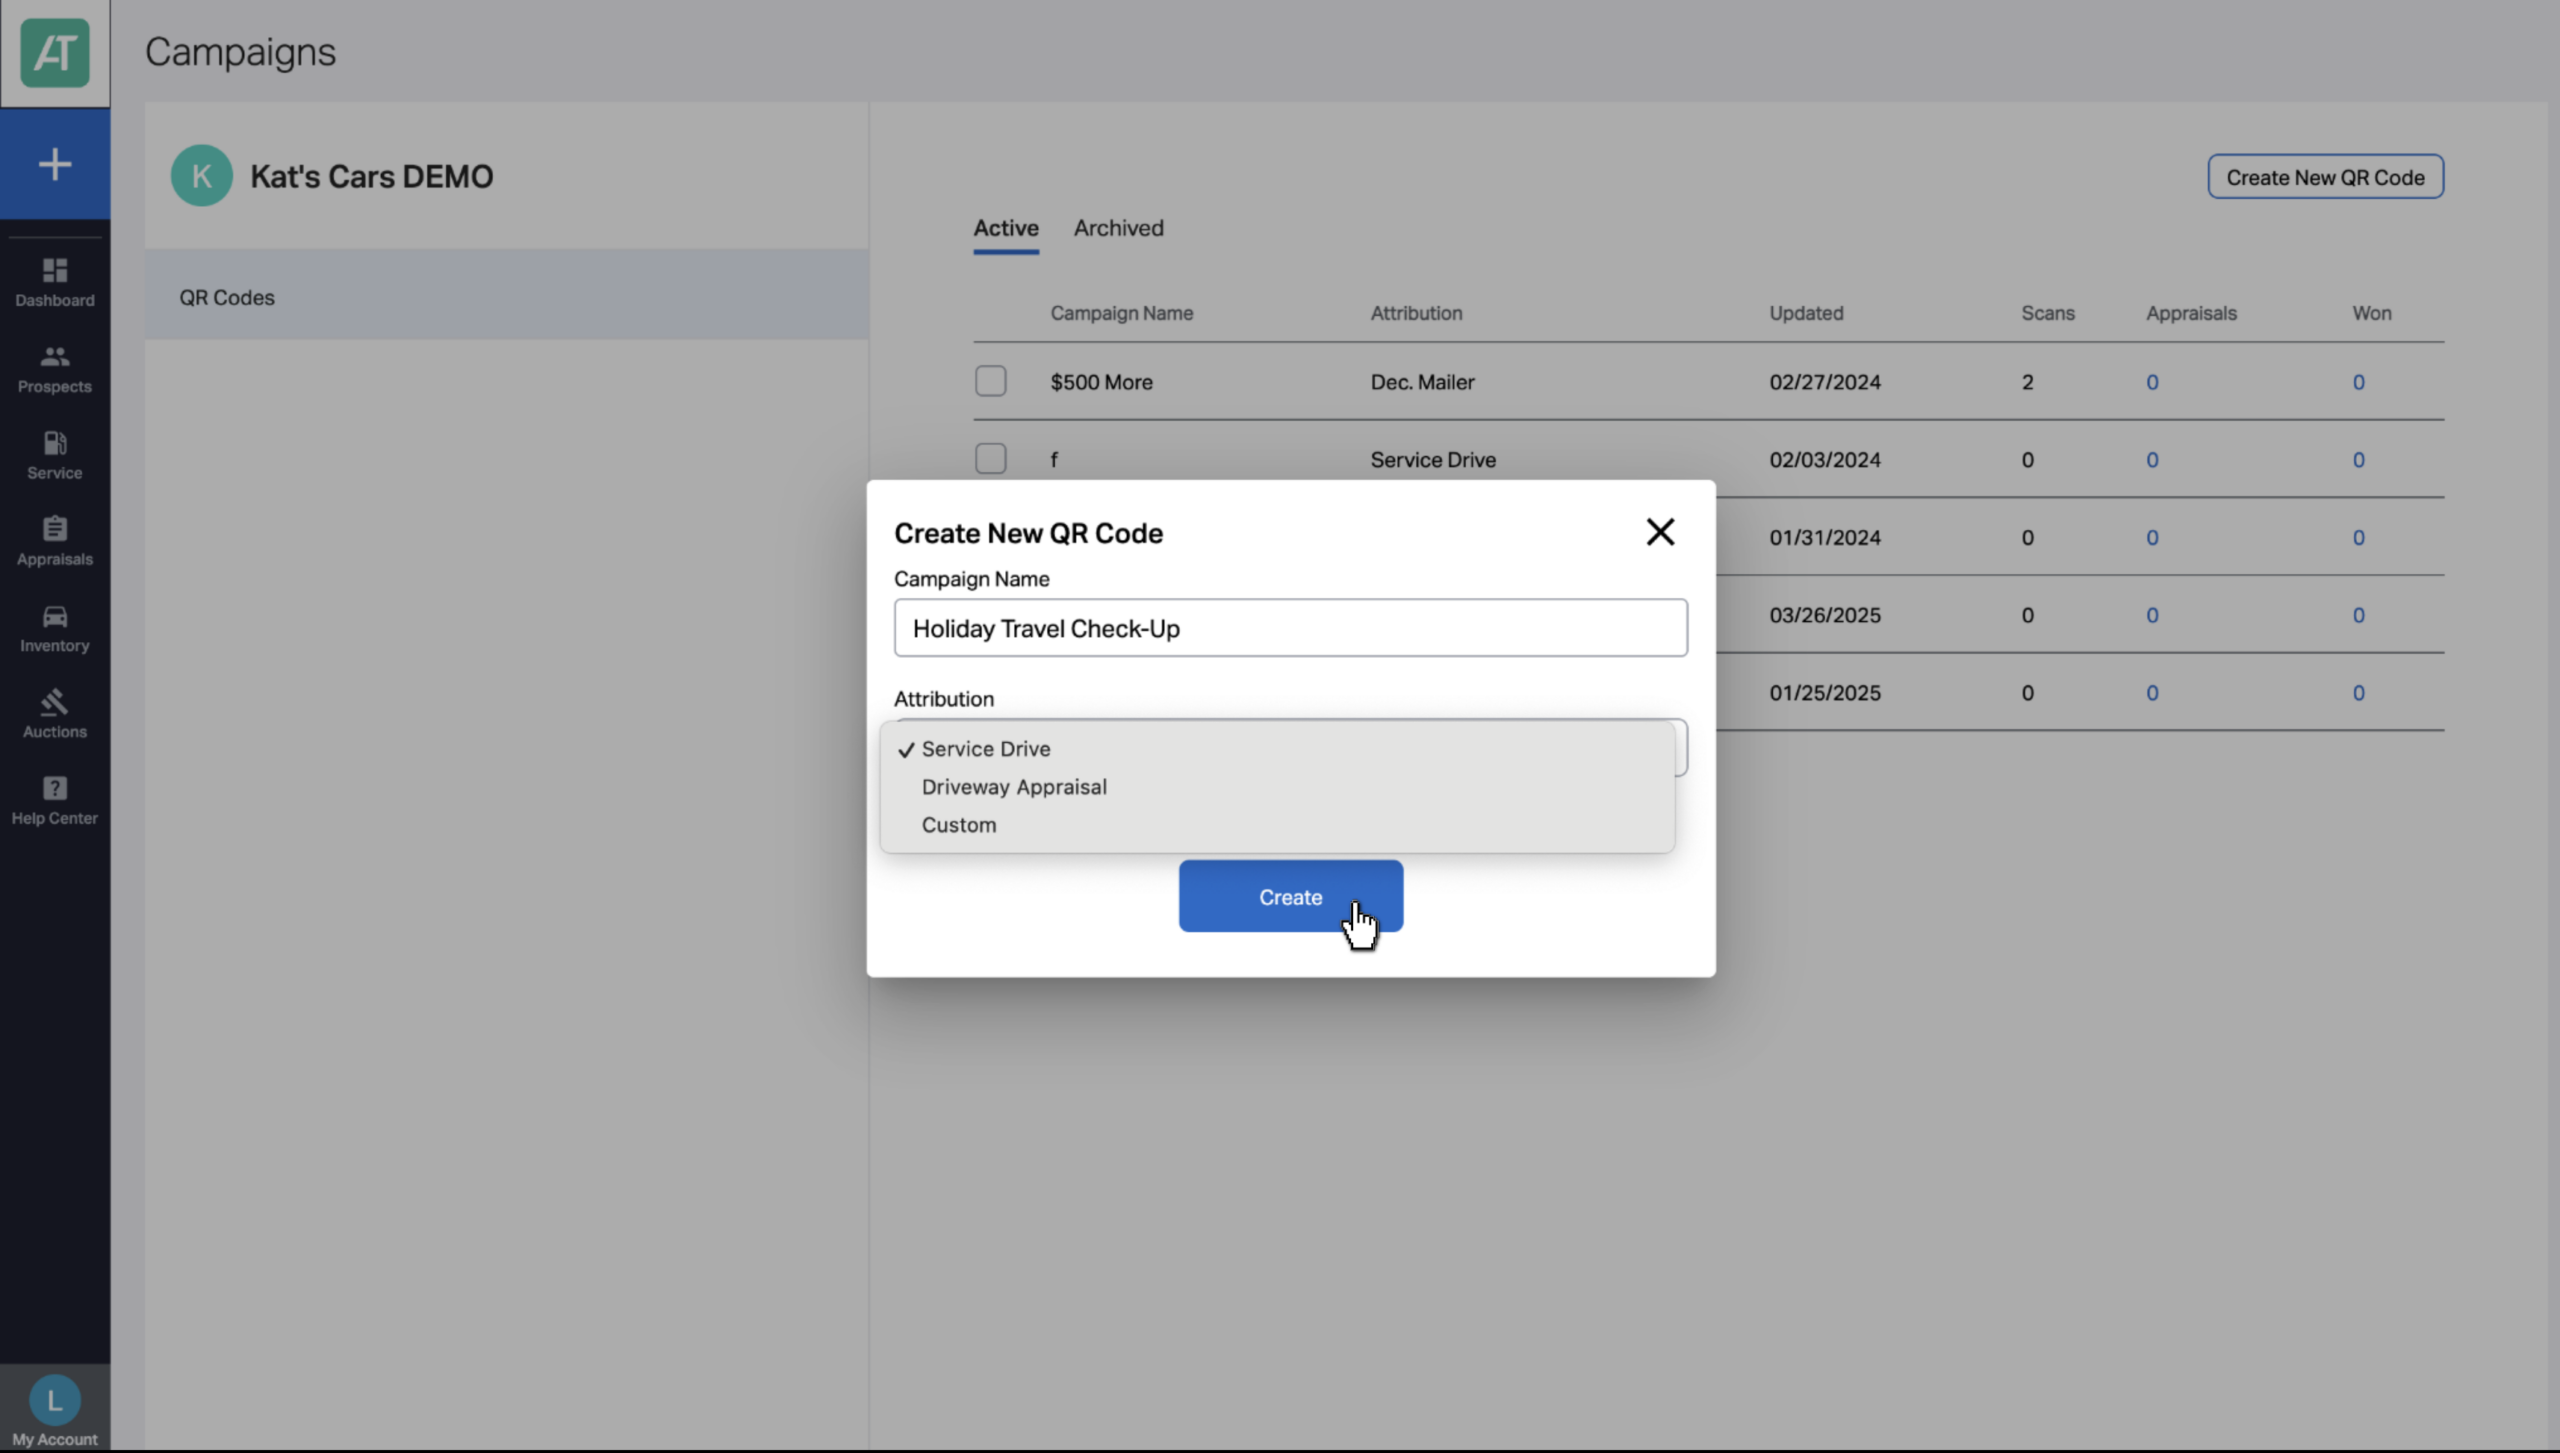Check the $500 More campaign checkbox
2560x1453 pixels.
[990, 381]
